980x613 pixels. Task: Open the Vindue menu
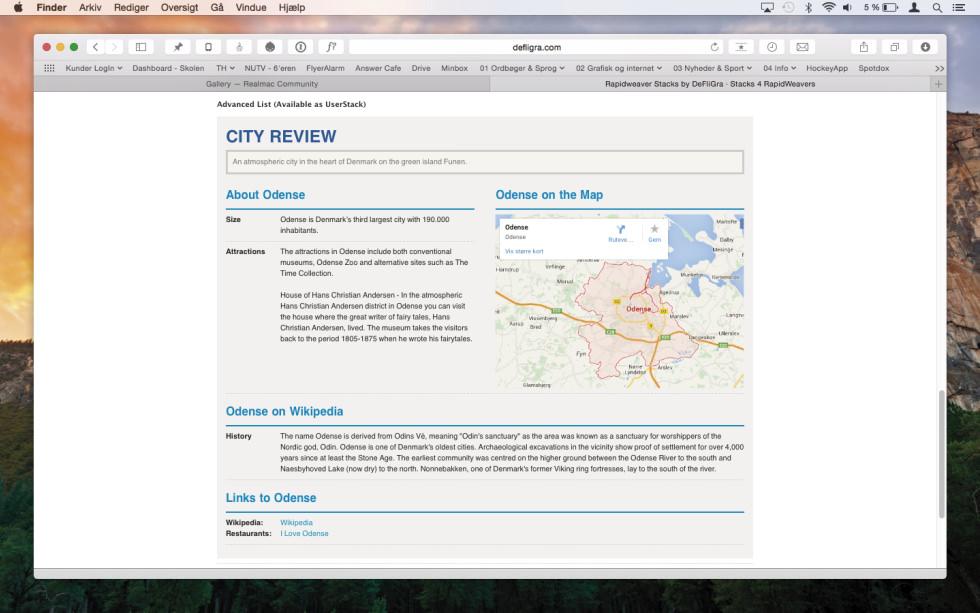[251, 7]
